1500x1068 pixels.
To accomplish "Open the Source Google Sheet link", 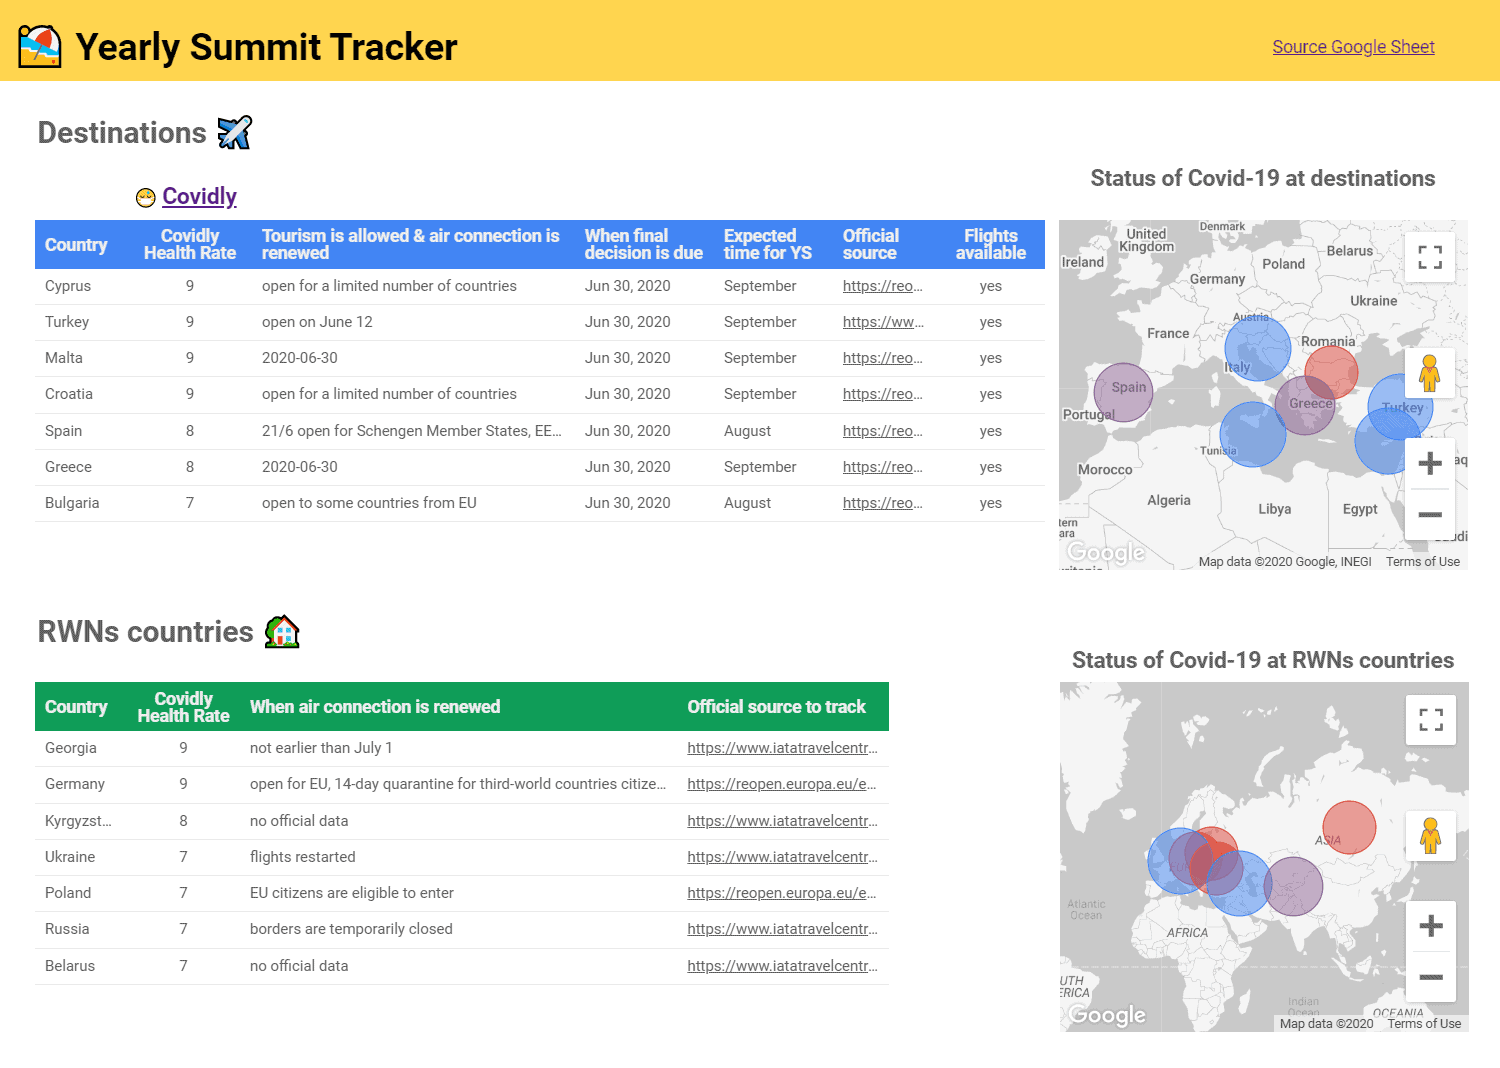I will point(1353,47).
